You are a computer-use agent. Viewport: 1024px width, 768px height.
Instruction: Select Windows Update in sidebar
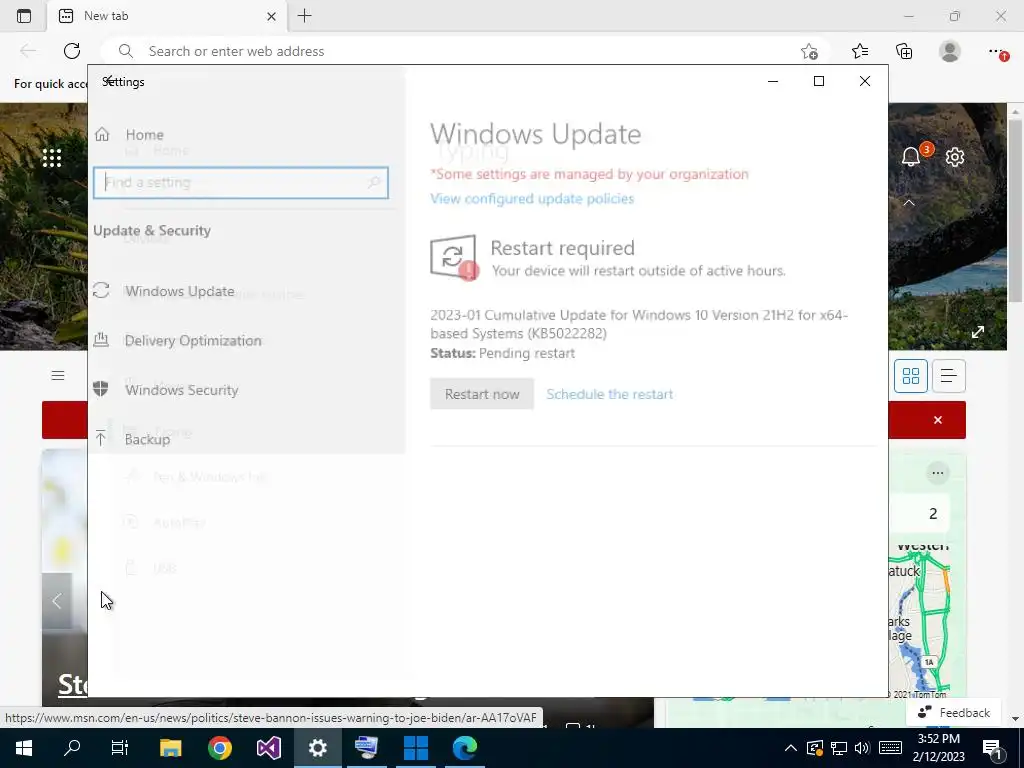click(180, 291)
